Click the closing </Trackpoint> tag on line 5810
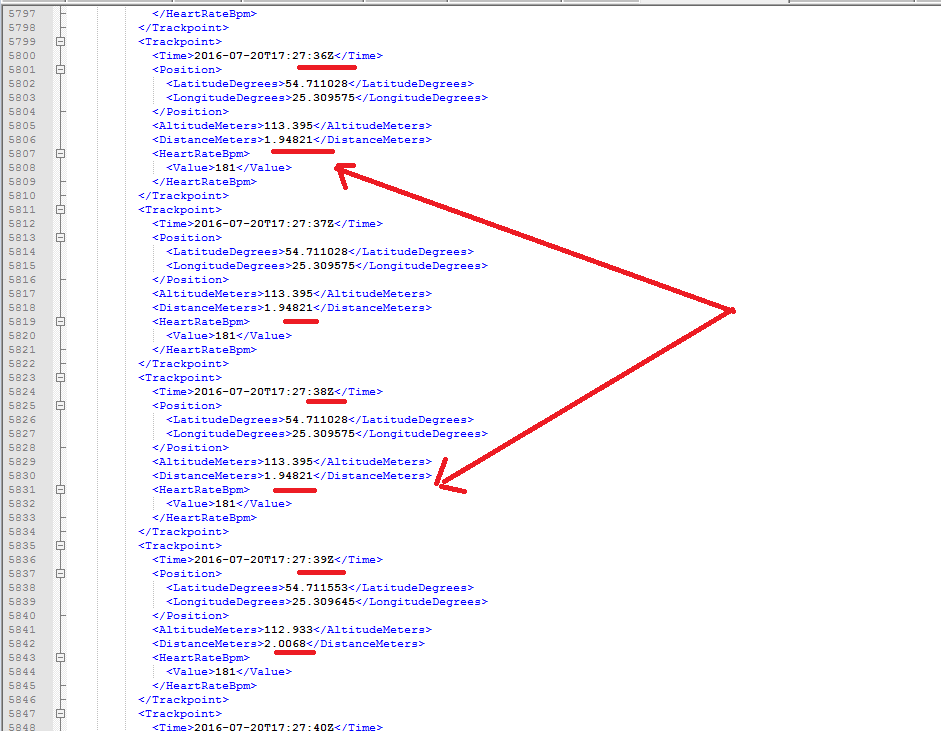 tap(184, 196)
